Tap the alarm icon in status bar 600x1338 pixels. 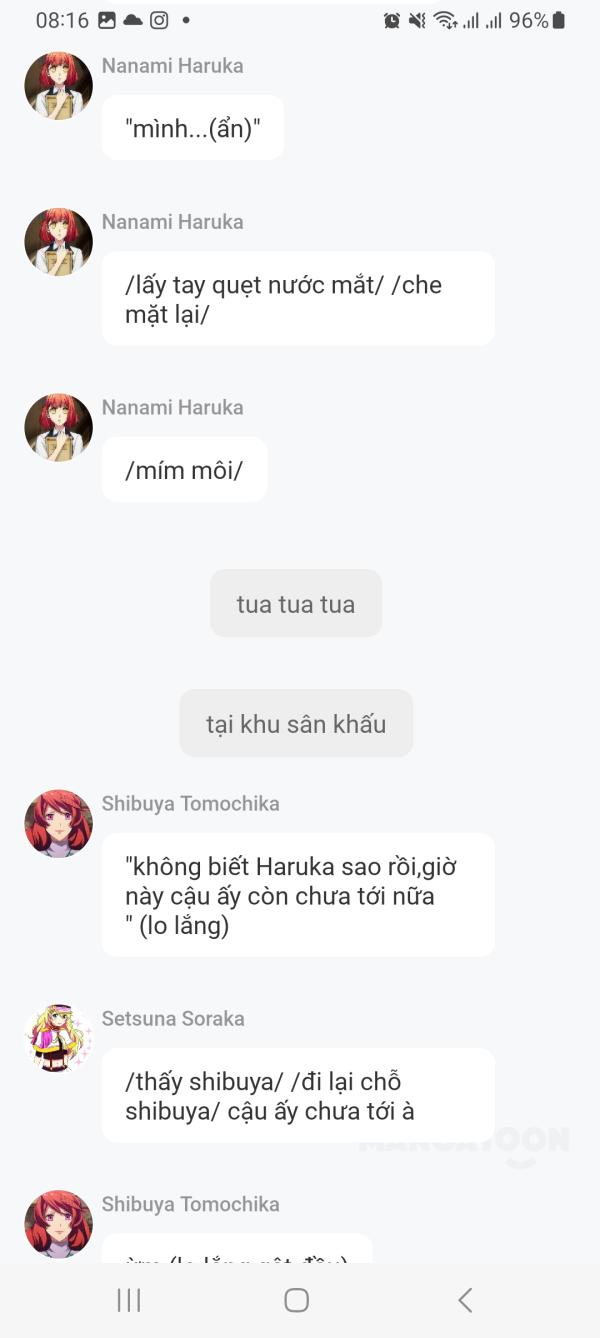coord(392,20)
